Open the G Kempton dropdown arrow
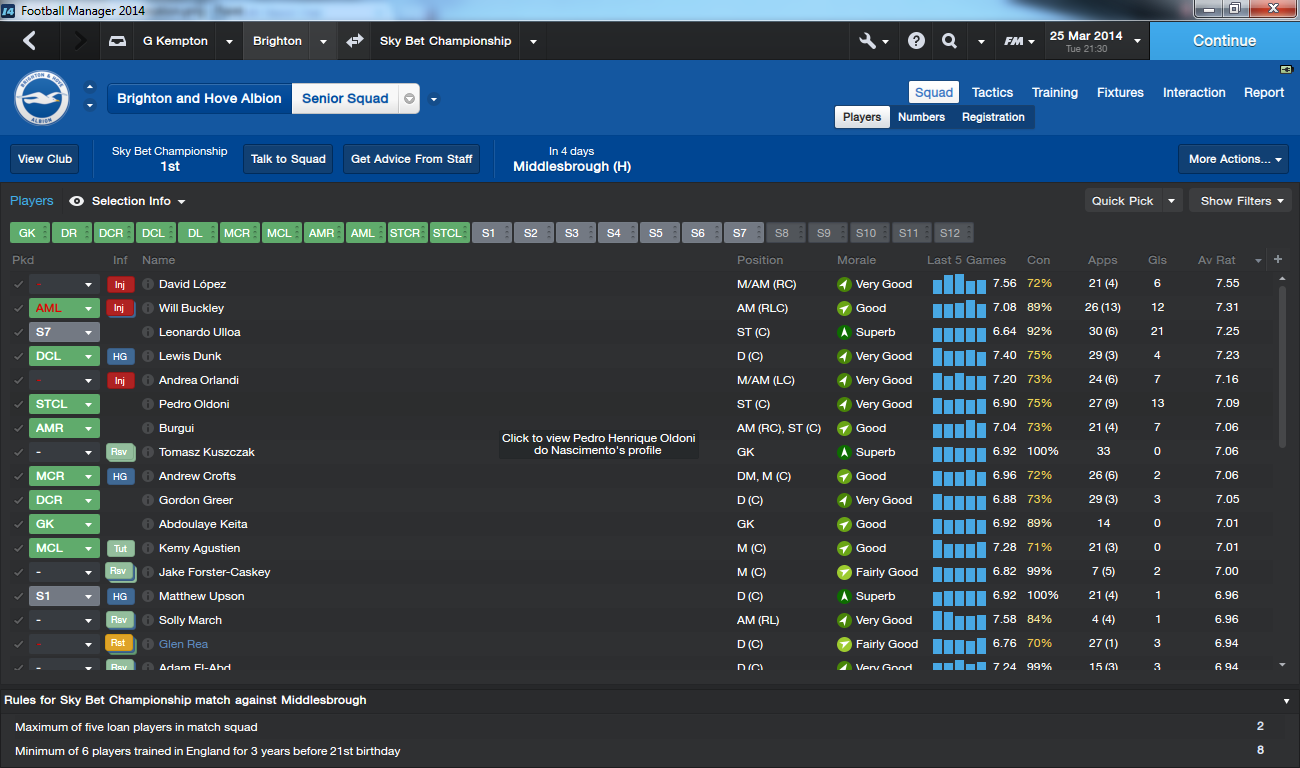This screenshot has width=1300, height=768. pyautogui.click(x=229, y=42)
